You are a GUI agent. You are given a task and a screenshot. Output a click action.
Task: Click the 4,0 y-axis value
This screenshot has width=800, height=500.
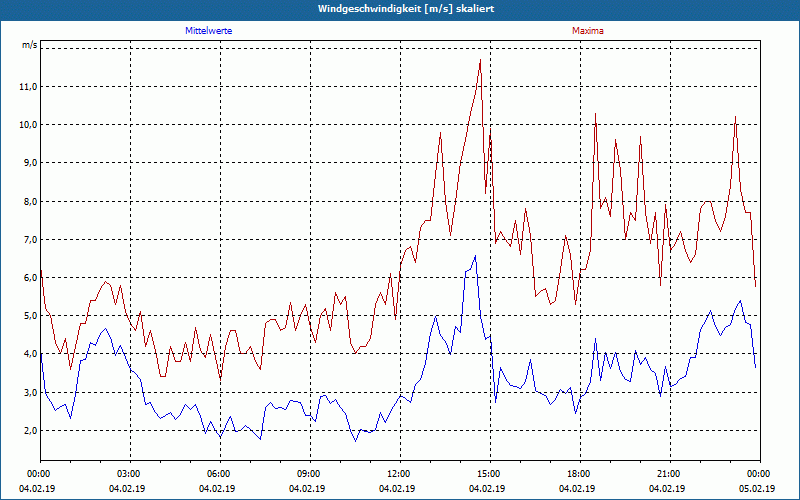point(30,354)
